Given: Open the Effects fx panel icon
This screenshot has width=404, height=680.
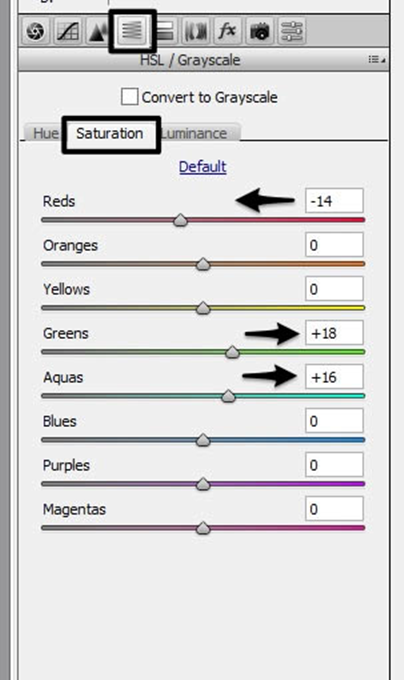Looking at the screenshot, I should click(228, 32).
